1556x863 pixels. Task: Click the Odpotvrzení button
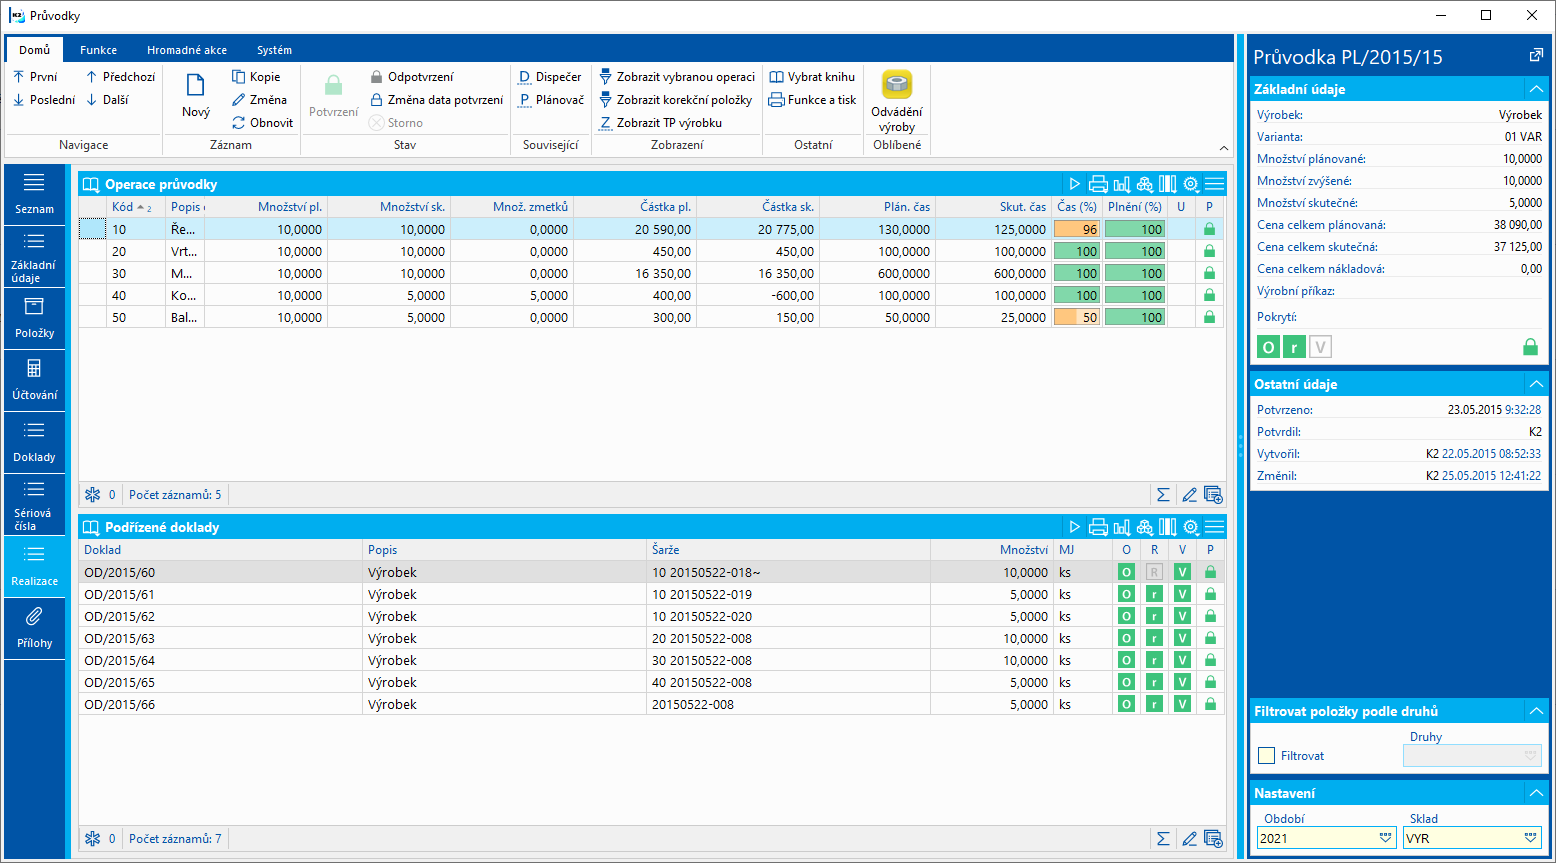click(x=411, y=77)
